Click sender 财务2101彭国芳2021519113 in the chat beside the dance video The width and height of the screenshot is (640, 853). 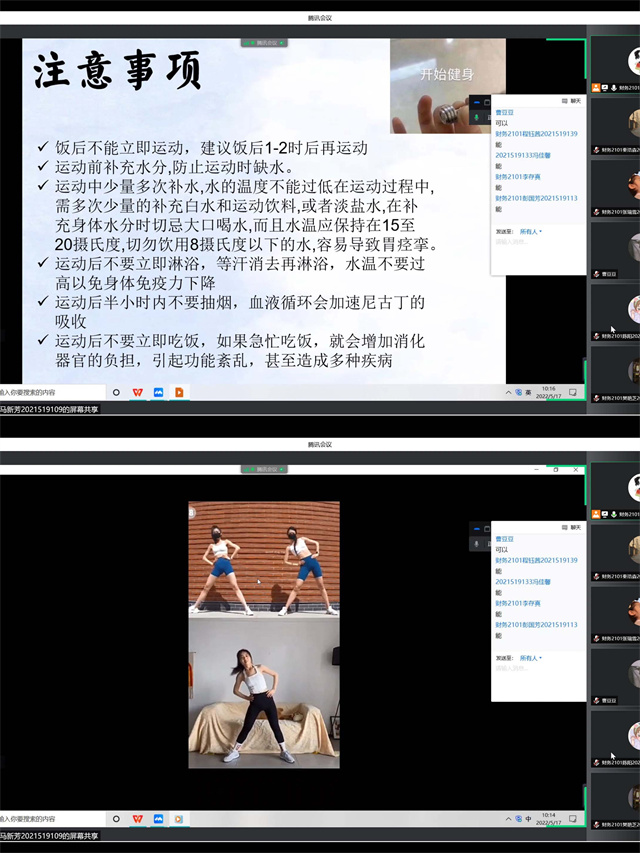pos(536,625)
